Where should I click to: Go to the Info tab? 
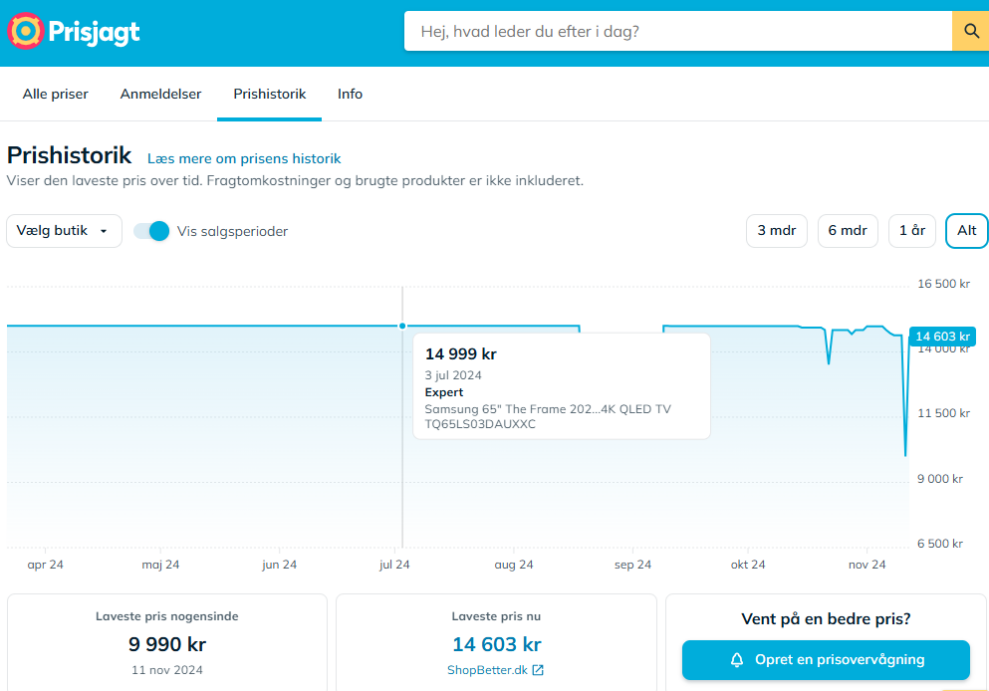pyautogui.click(x=350, y=94)
